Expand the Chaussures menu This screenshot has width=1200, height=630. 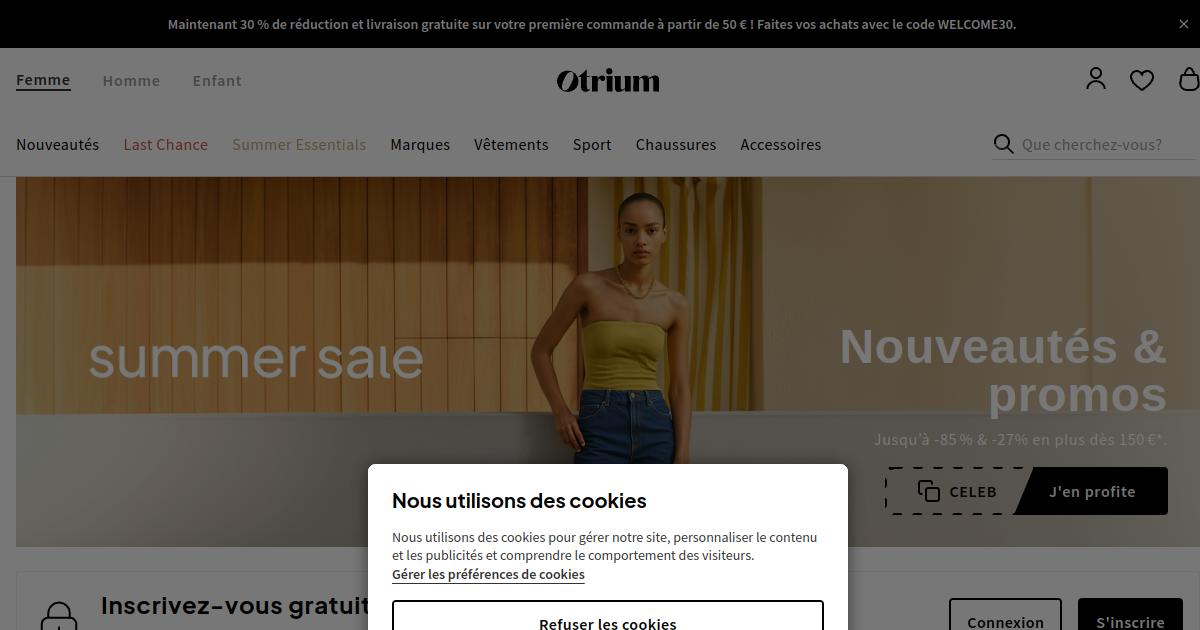tap(676, 145)
